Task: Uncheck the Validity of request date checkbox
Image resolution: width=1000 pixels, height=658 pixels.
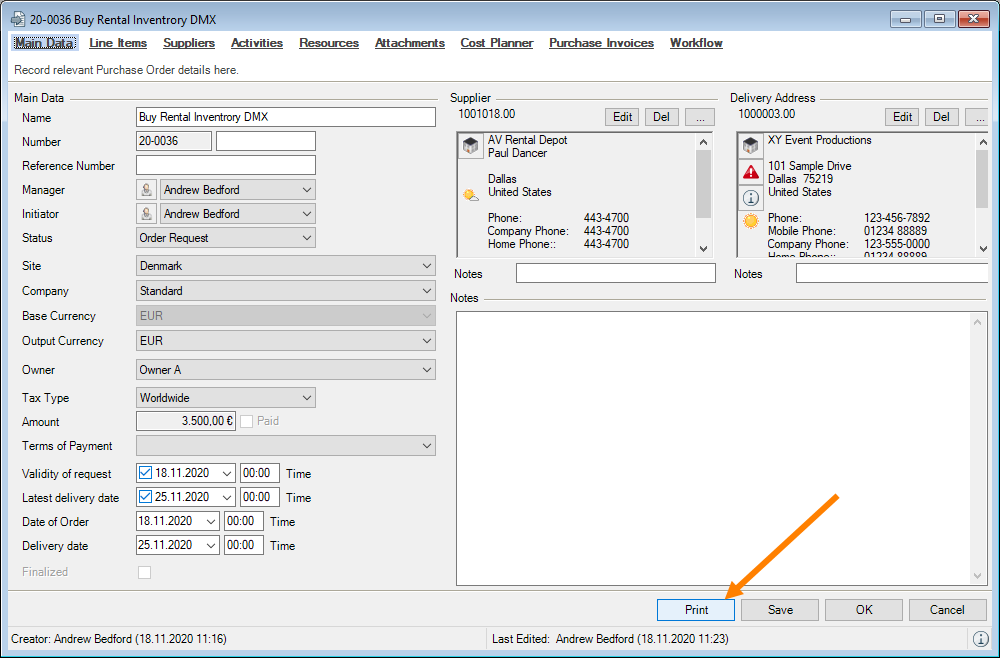Action: (146, 473)
